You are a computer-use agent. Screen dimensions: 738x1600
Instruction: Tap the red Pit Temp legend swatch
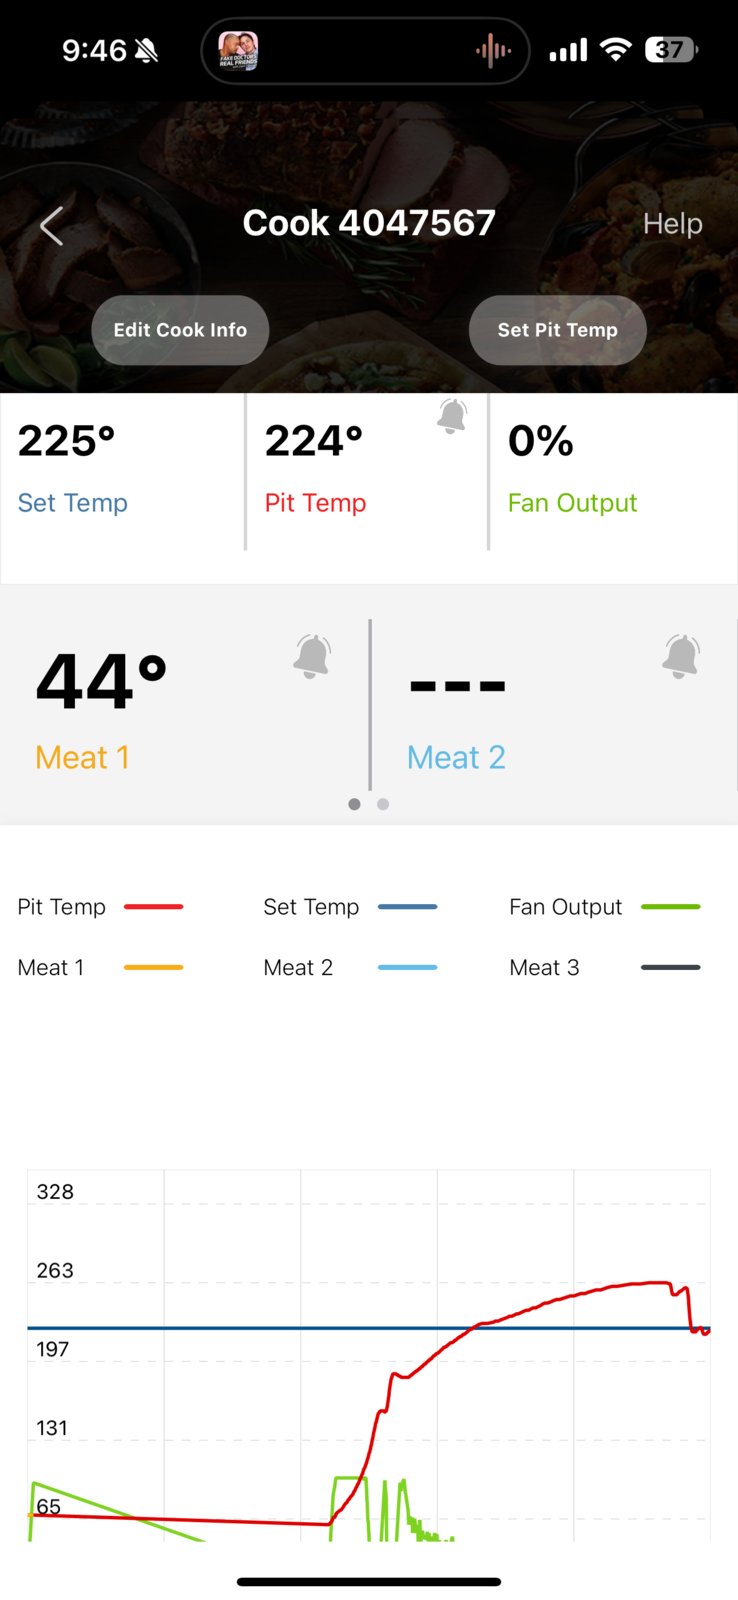[153, 907]
